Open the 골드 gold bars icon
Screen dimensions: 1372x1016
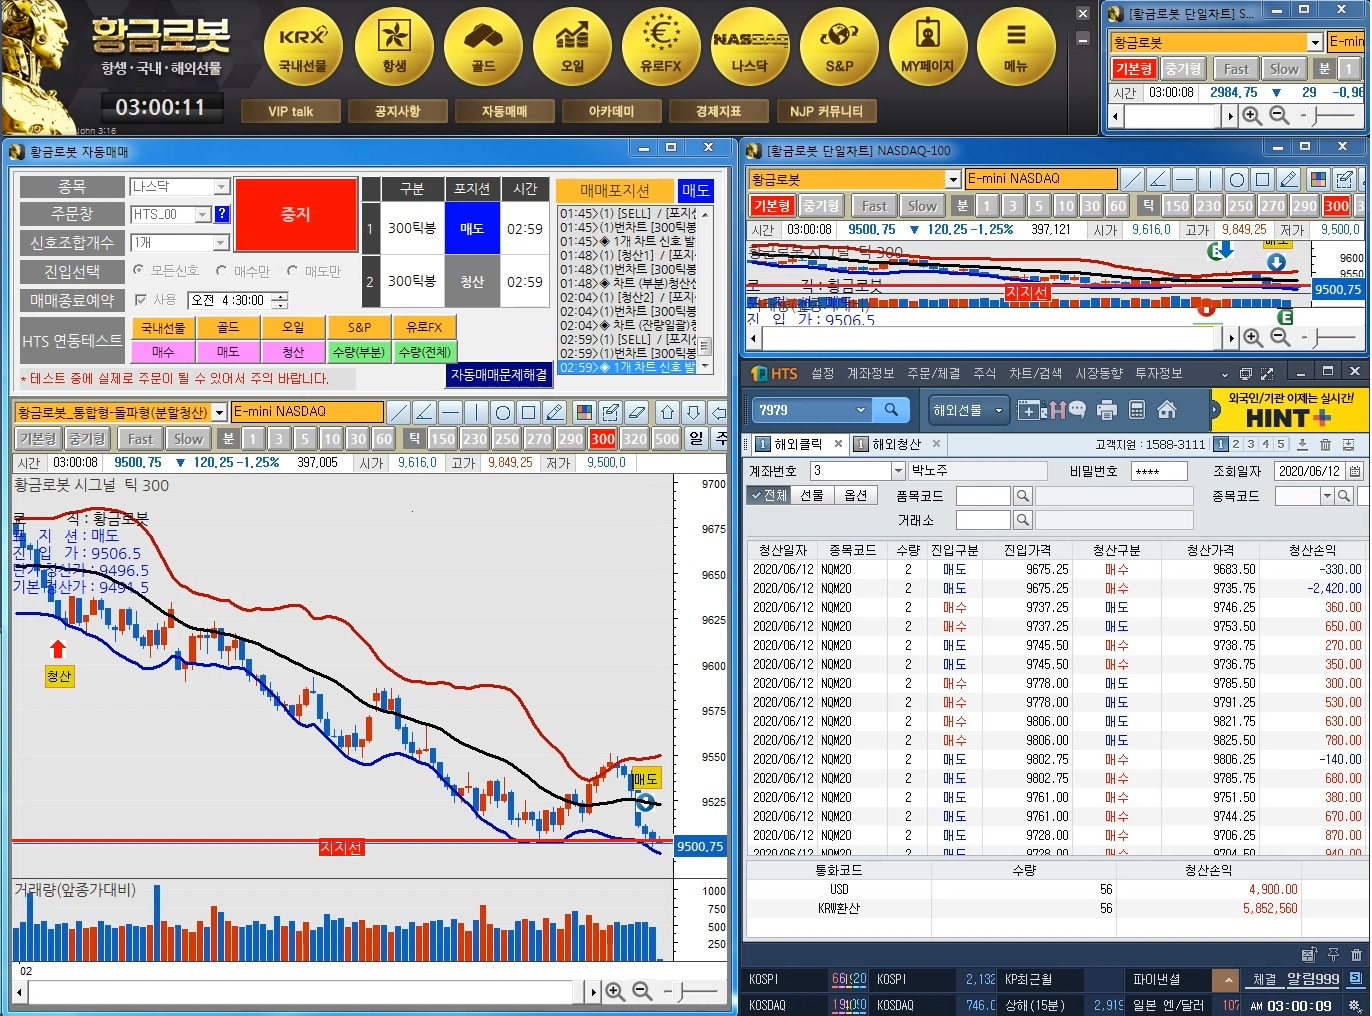(483, 45)
